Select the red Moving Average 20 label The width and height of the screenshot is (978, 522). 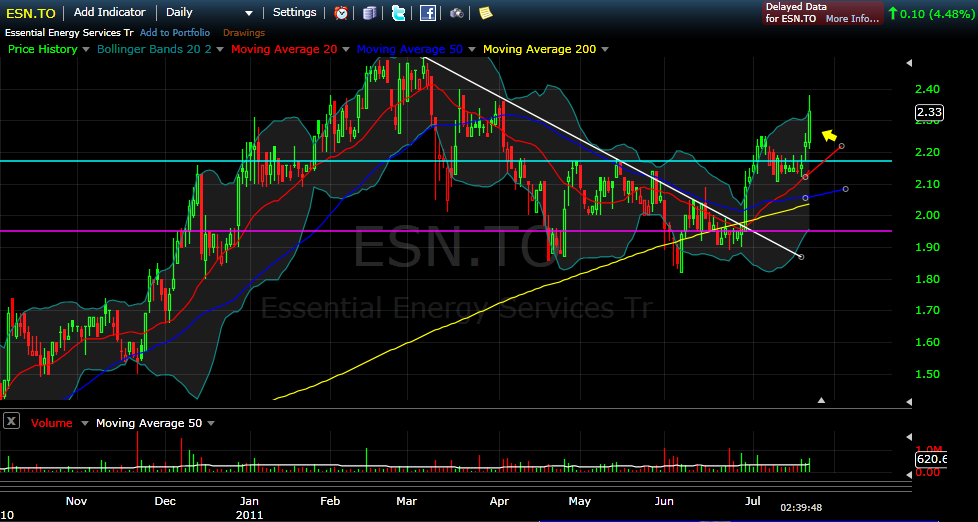284,49
